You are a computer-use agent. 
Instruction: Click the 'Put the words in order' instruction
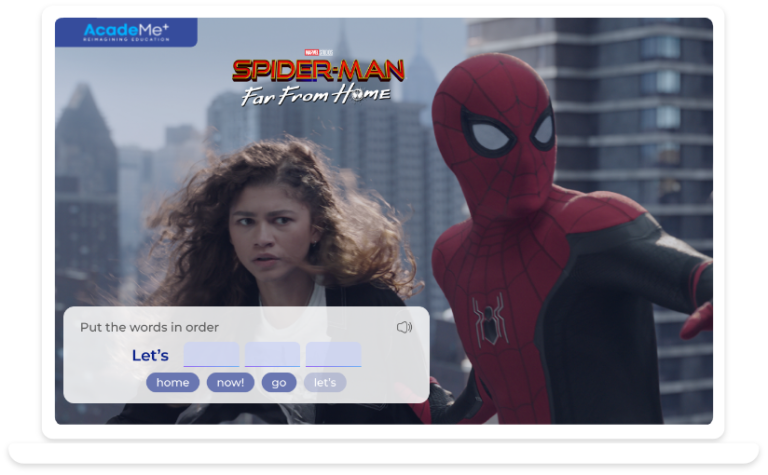coord(149,327)
